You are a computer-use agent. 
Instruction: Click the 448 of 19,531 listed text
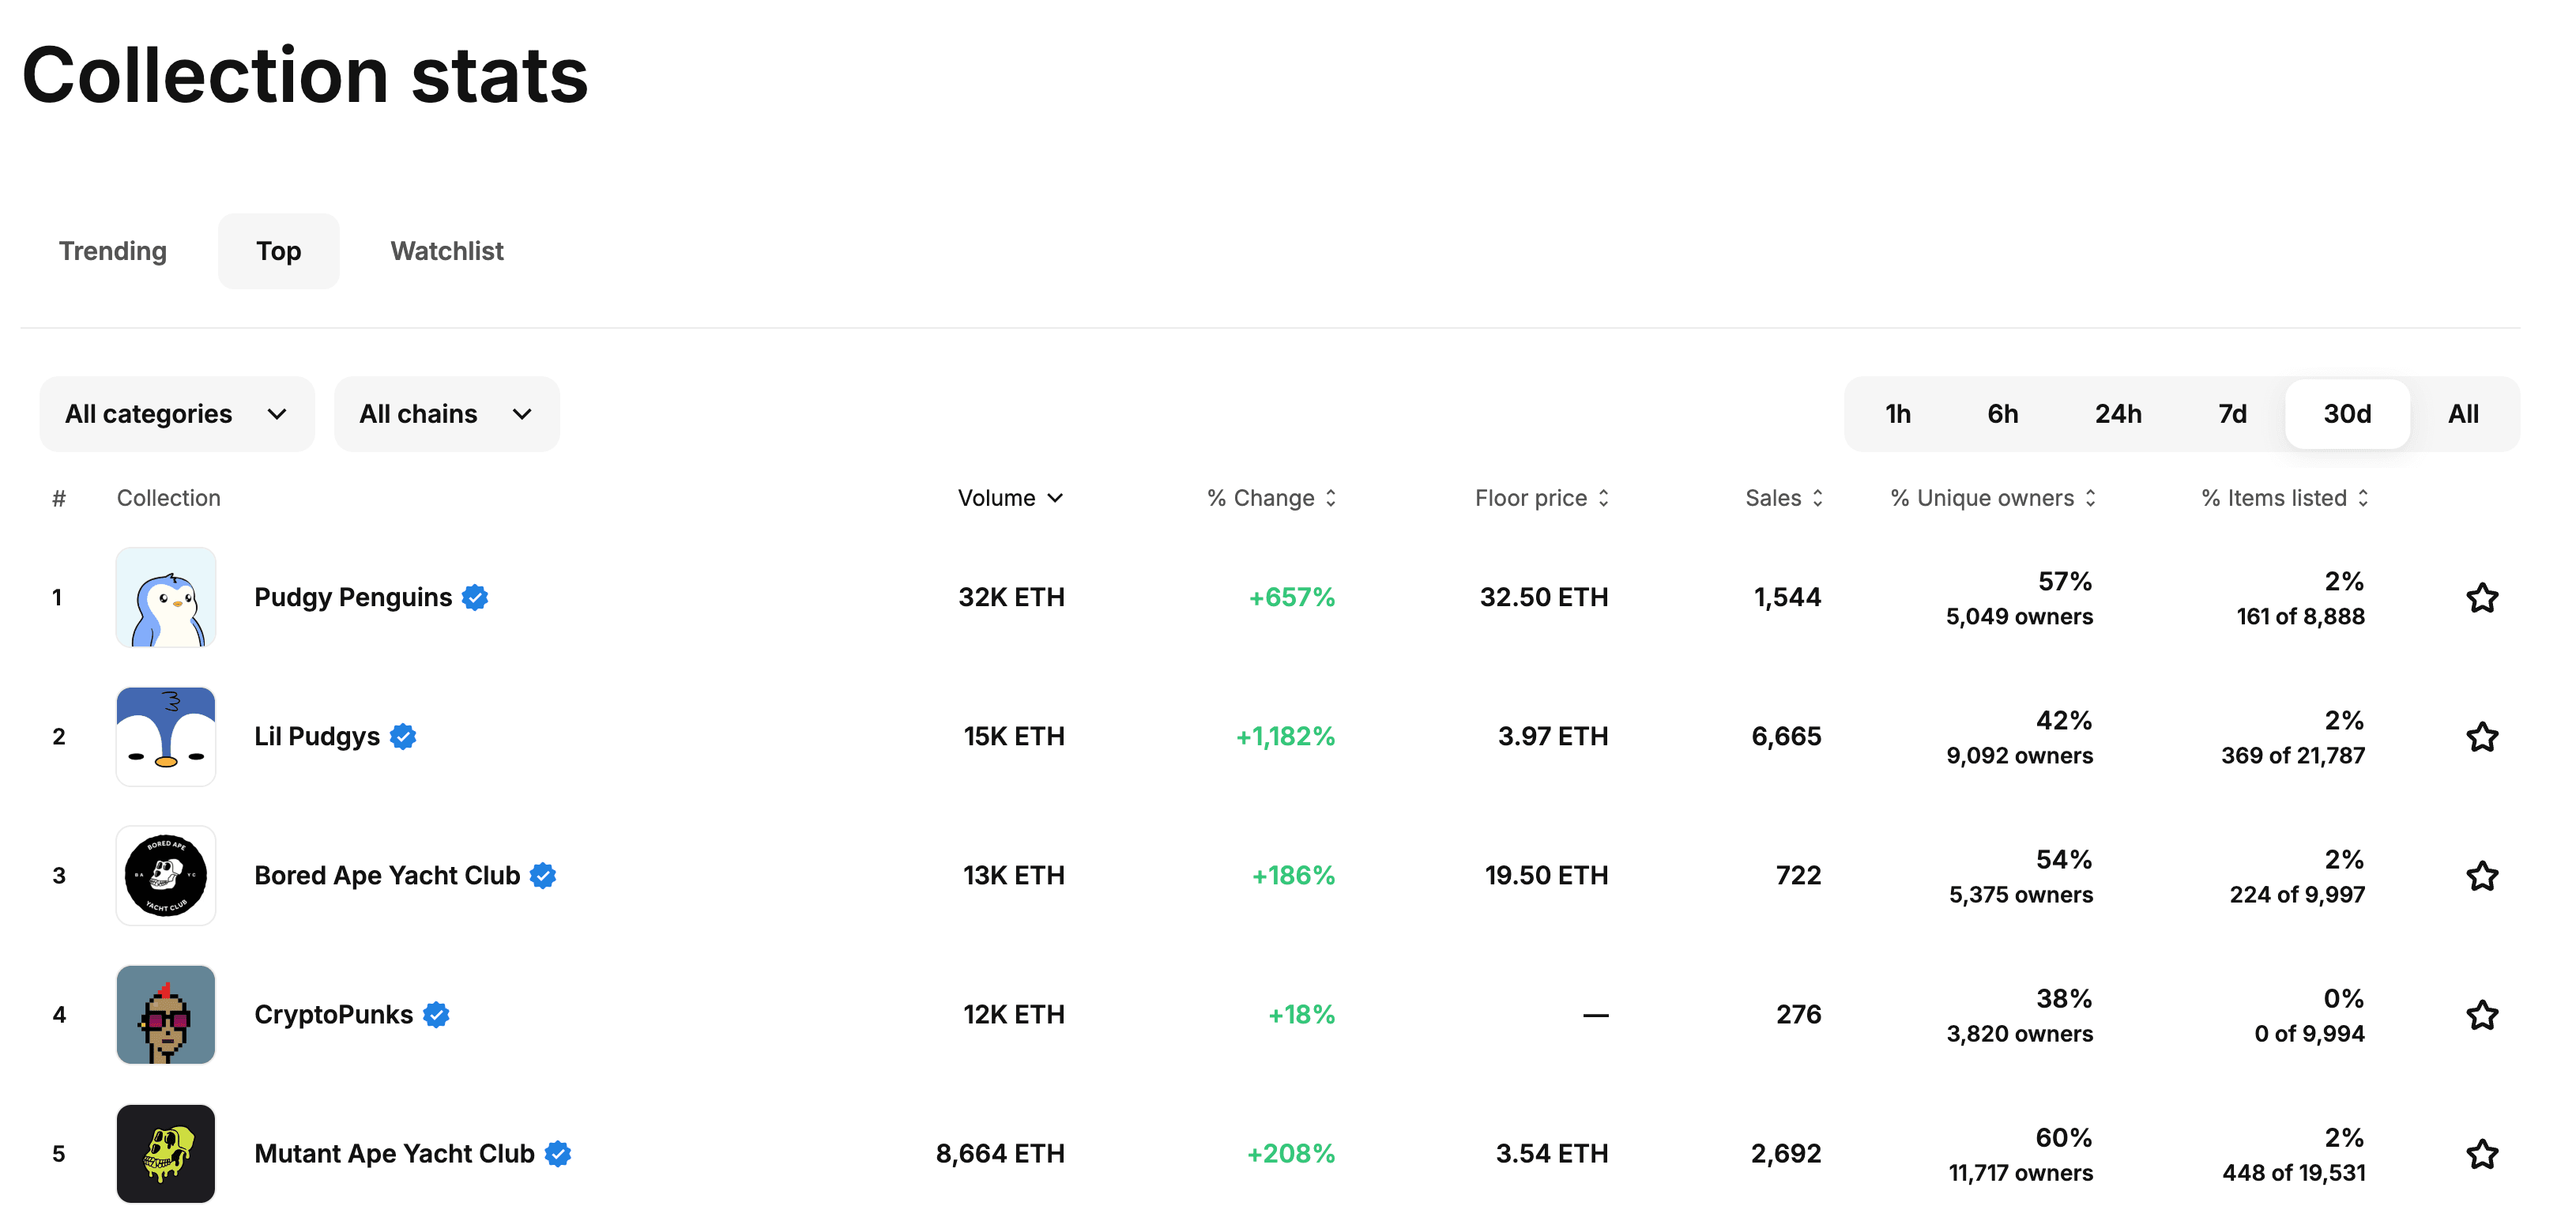2293,1172
